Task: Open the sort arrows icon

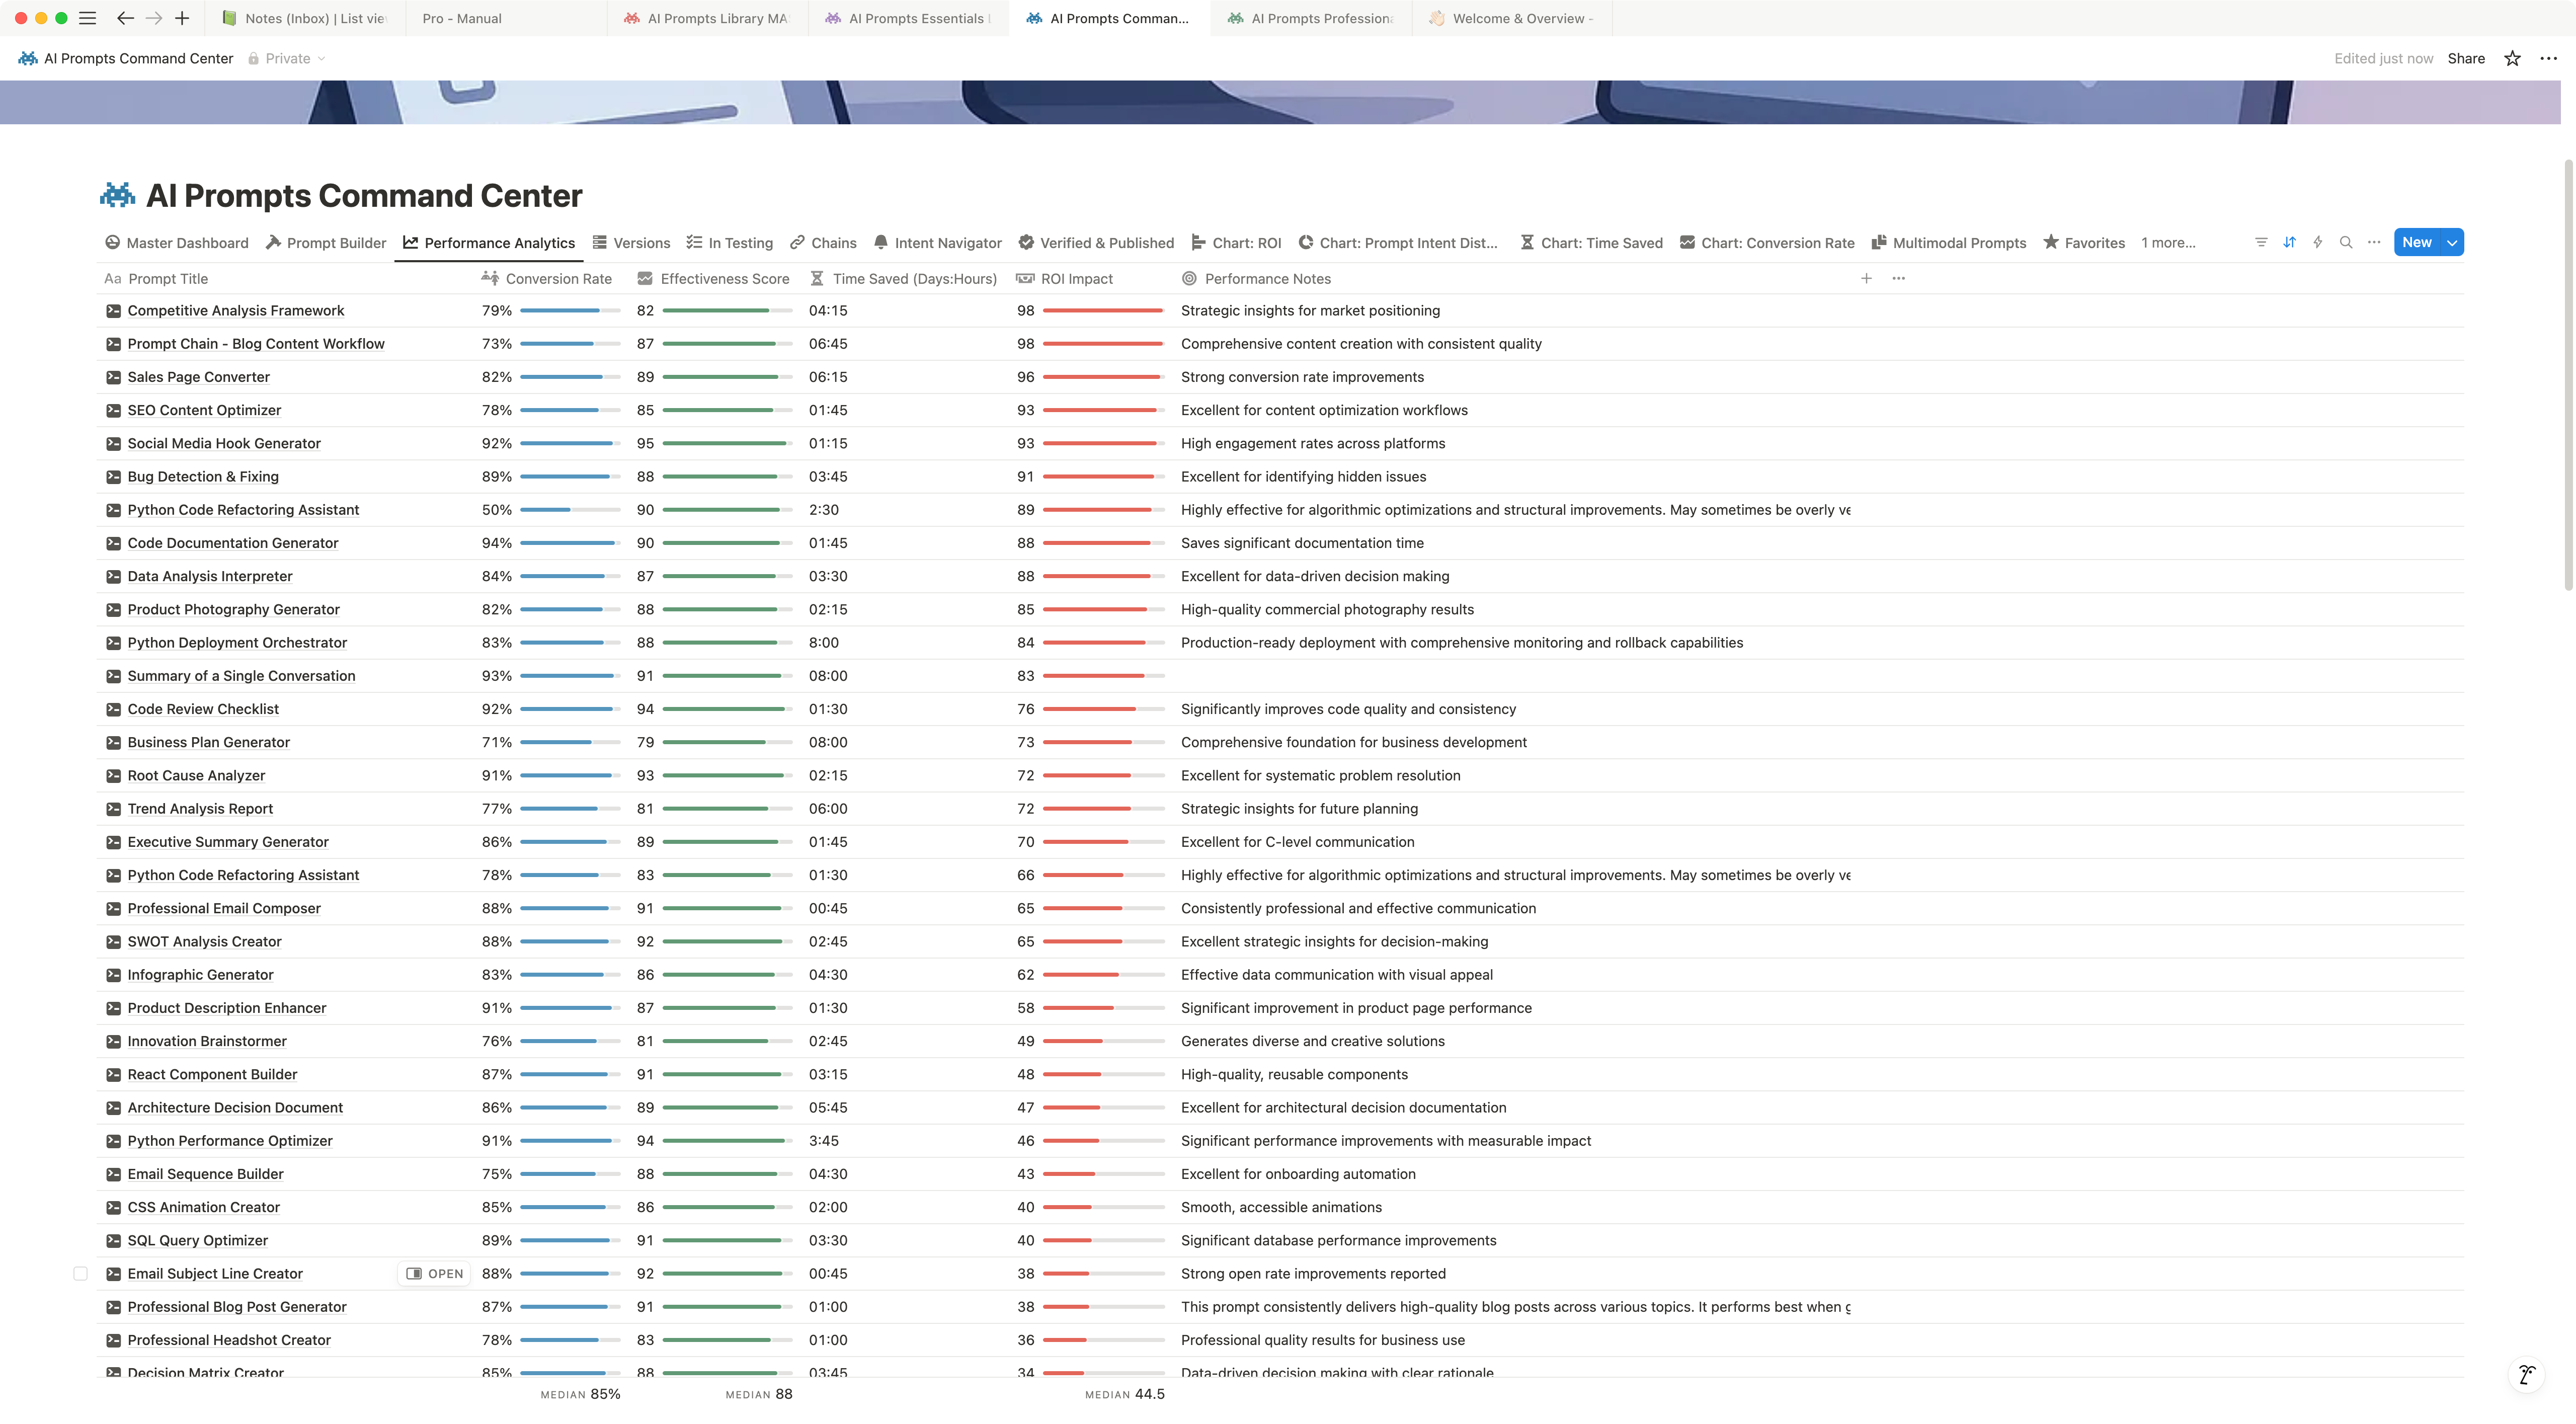Action: [2289, 242]
